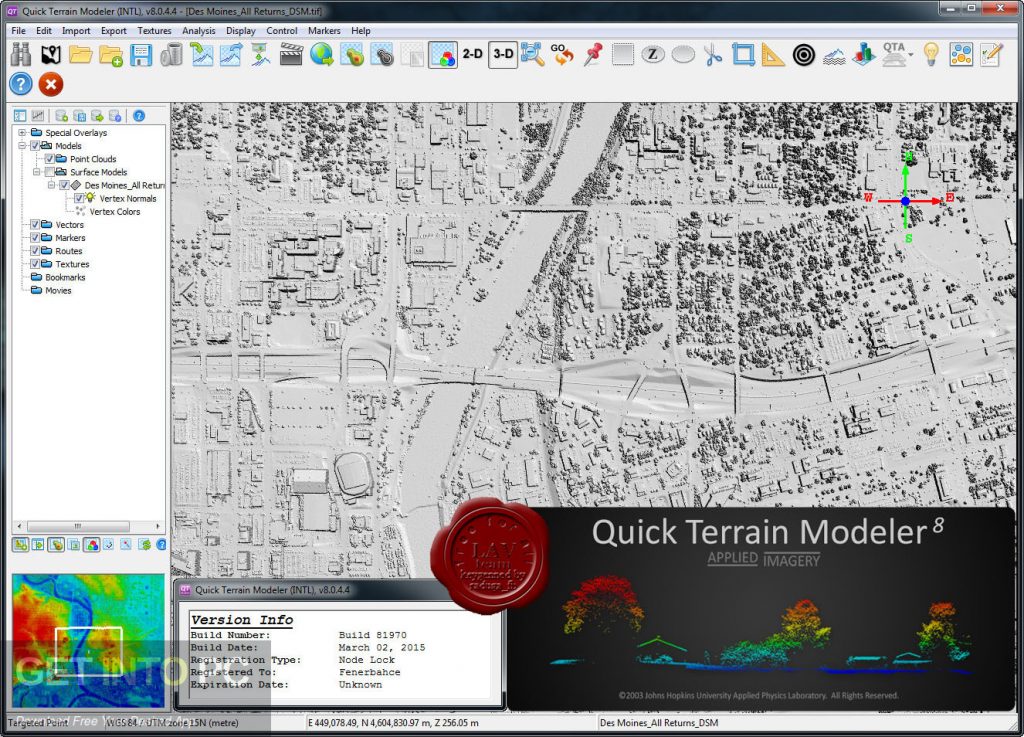Screen dimensions: 1024x737
Task: Click the notepad with pencil icon
Action: pos(991,55)
